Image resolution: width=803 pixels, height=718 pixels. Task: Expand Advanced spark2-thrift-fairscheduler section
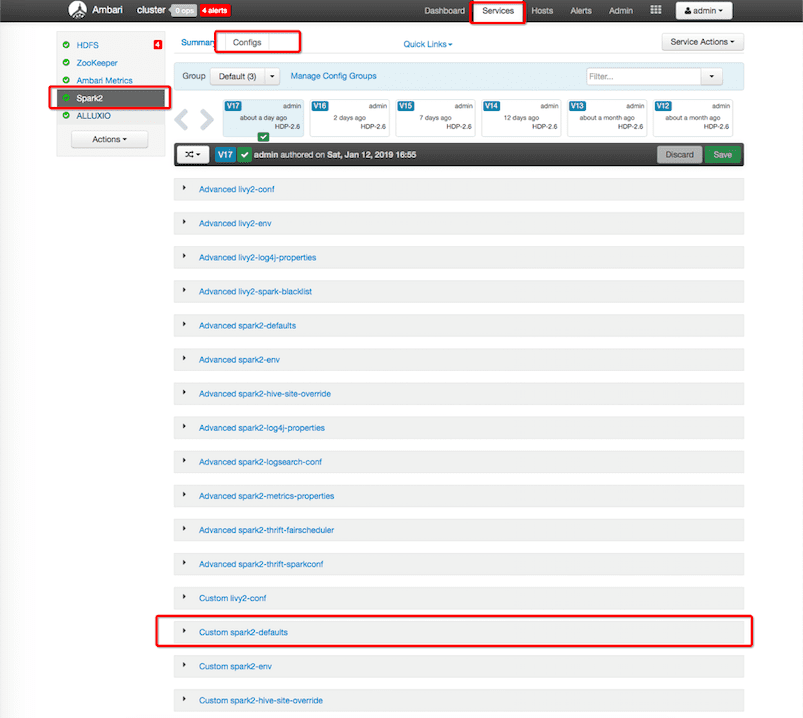point(458,530)
